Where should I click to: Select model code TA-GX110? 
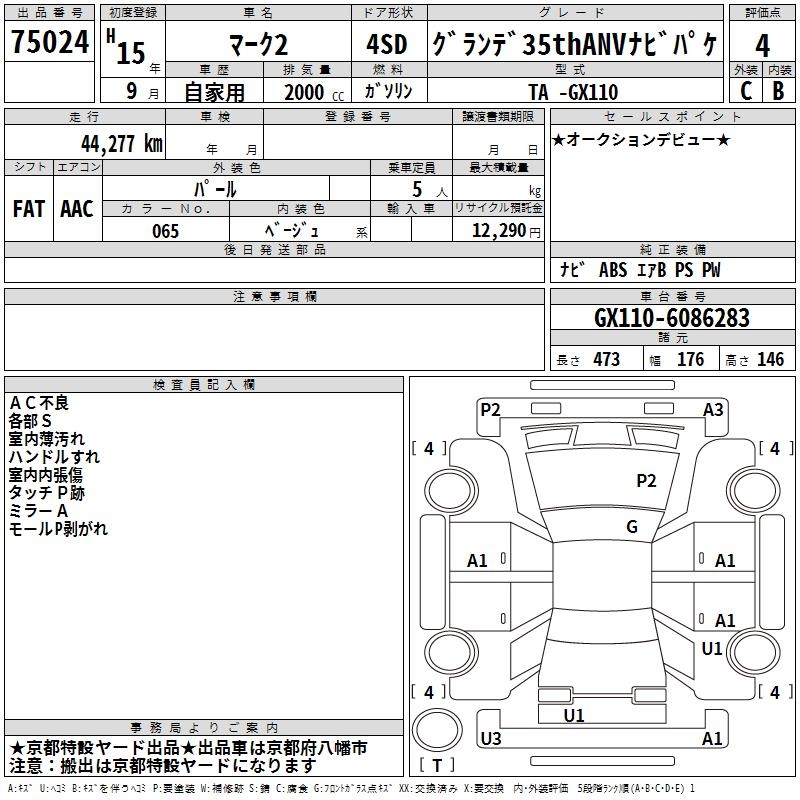point(573,92)
